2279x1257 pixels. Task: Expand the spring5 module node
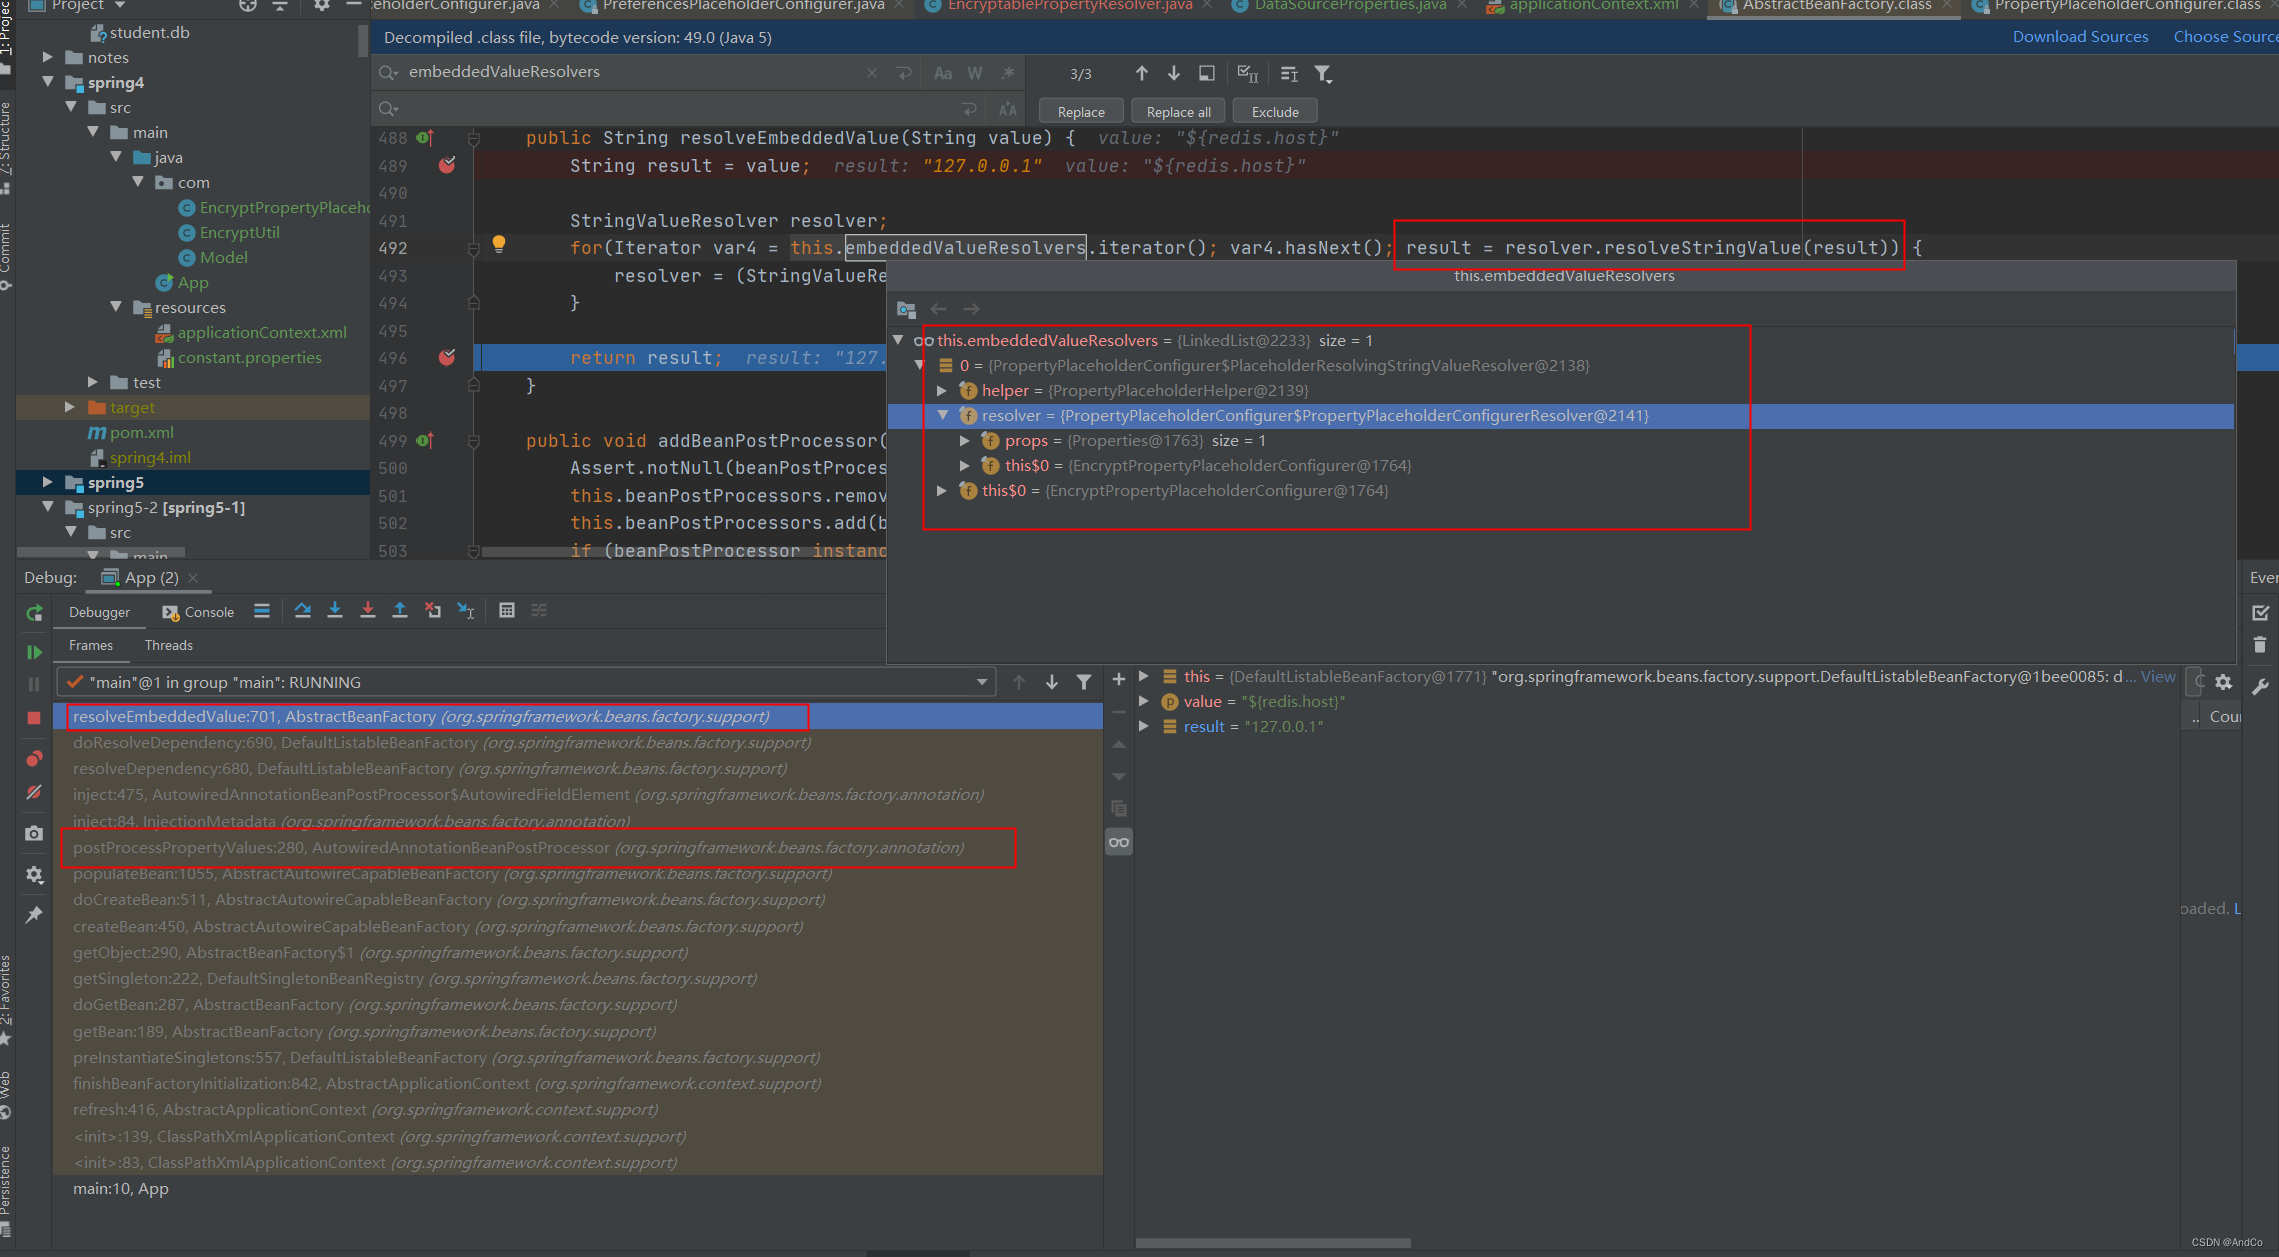click(47, 482)
